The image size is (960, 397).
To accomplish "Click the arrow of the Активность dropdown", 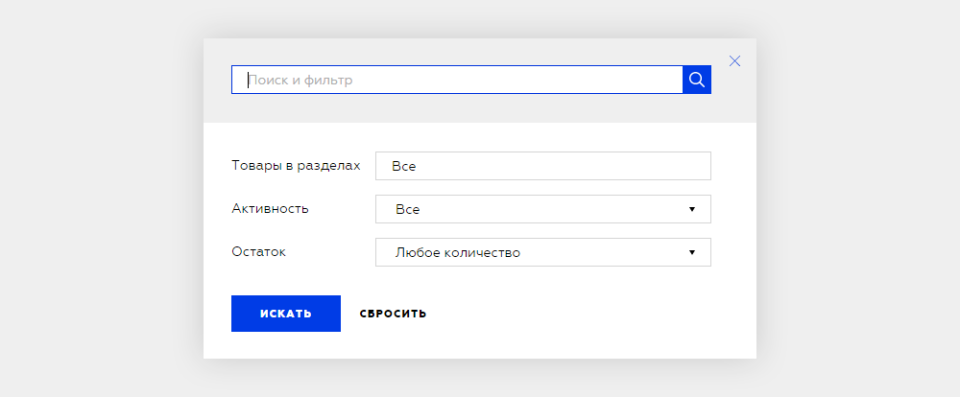I will coord(692,209).
